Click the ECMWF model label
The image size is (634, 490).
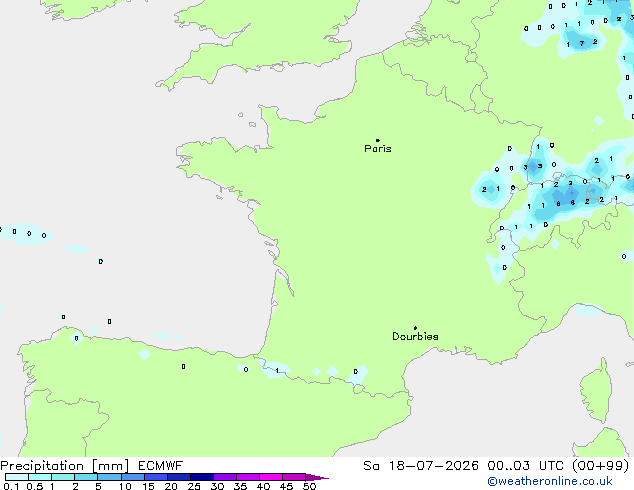pos(161,466)
